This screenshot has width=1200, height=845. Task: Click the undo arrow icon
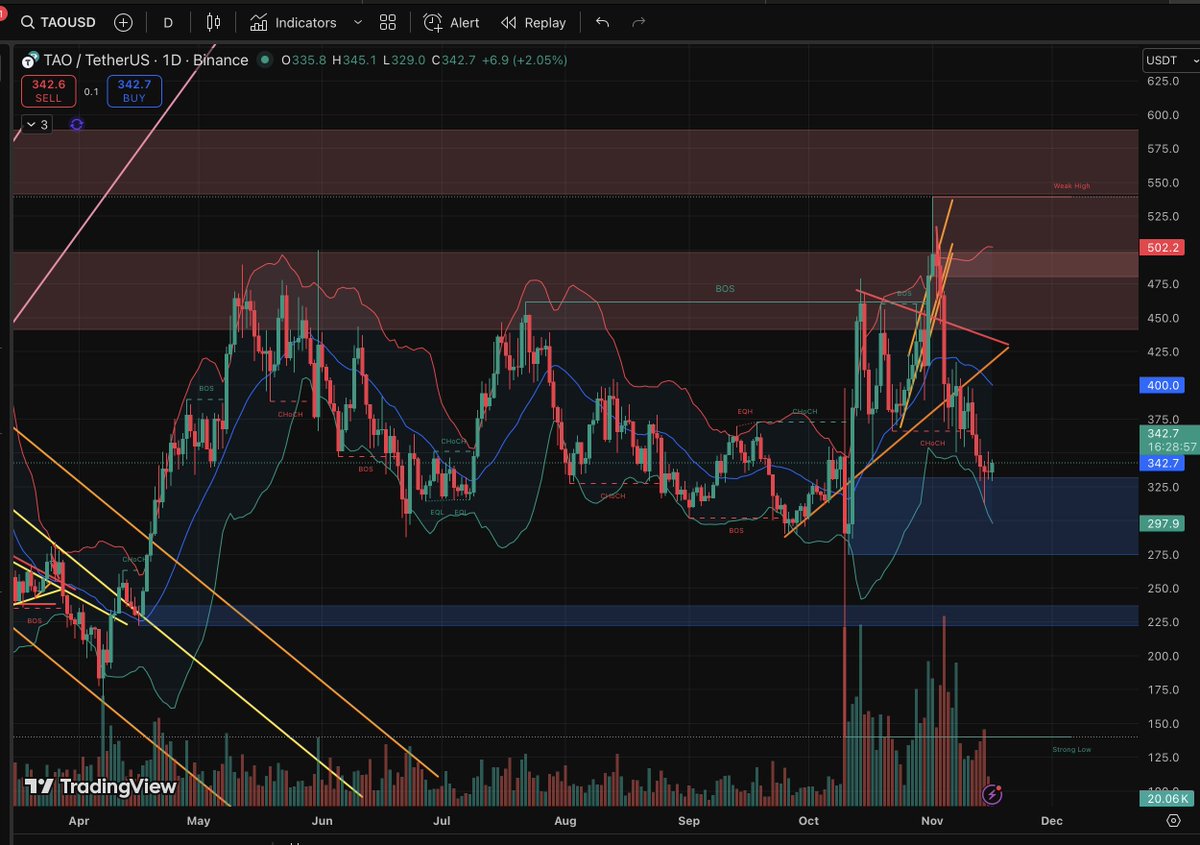(x=601, y=22)
